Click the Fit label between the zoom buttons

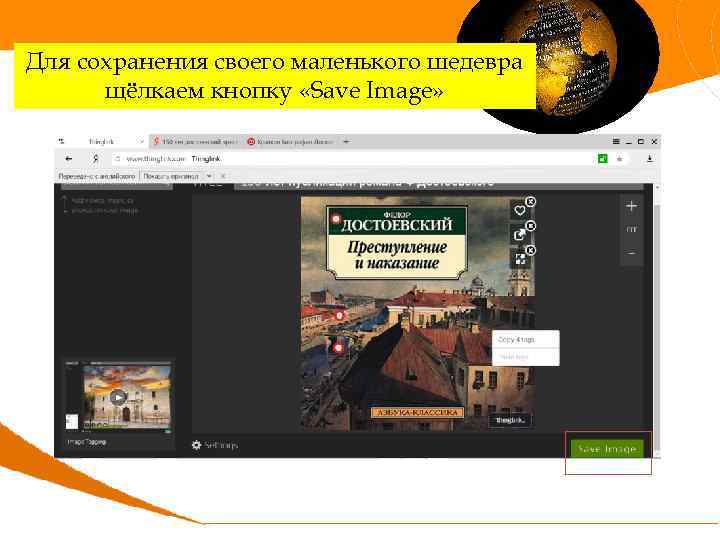click(x=631, y=229)
